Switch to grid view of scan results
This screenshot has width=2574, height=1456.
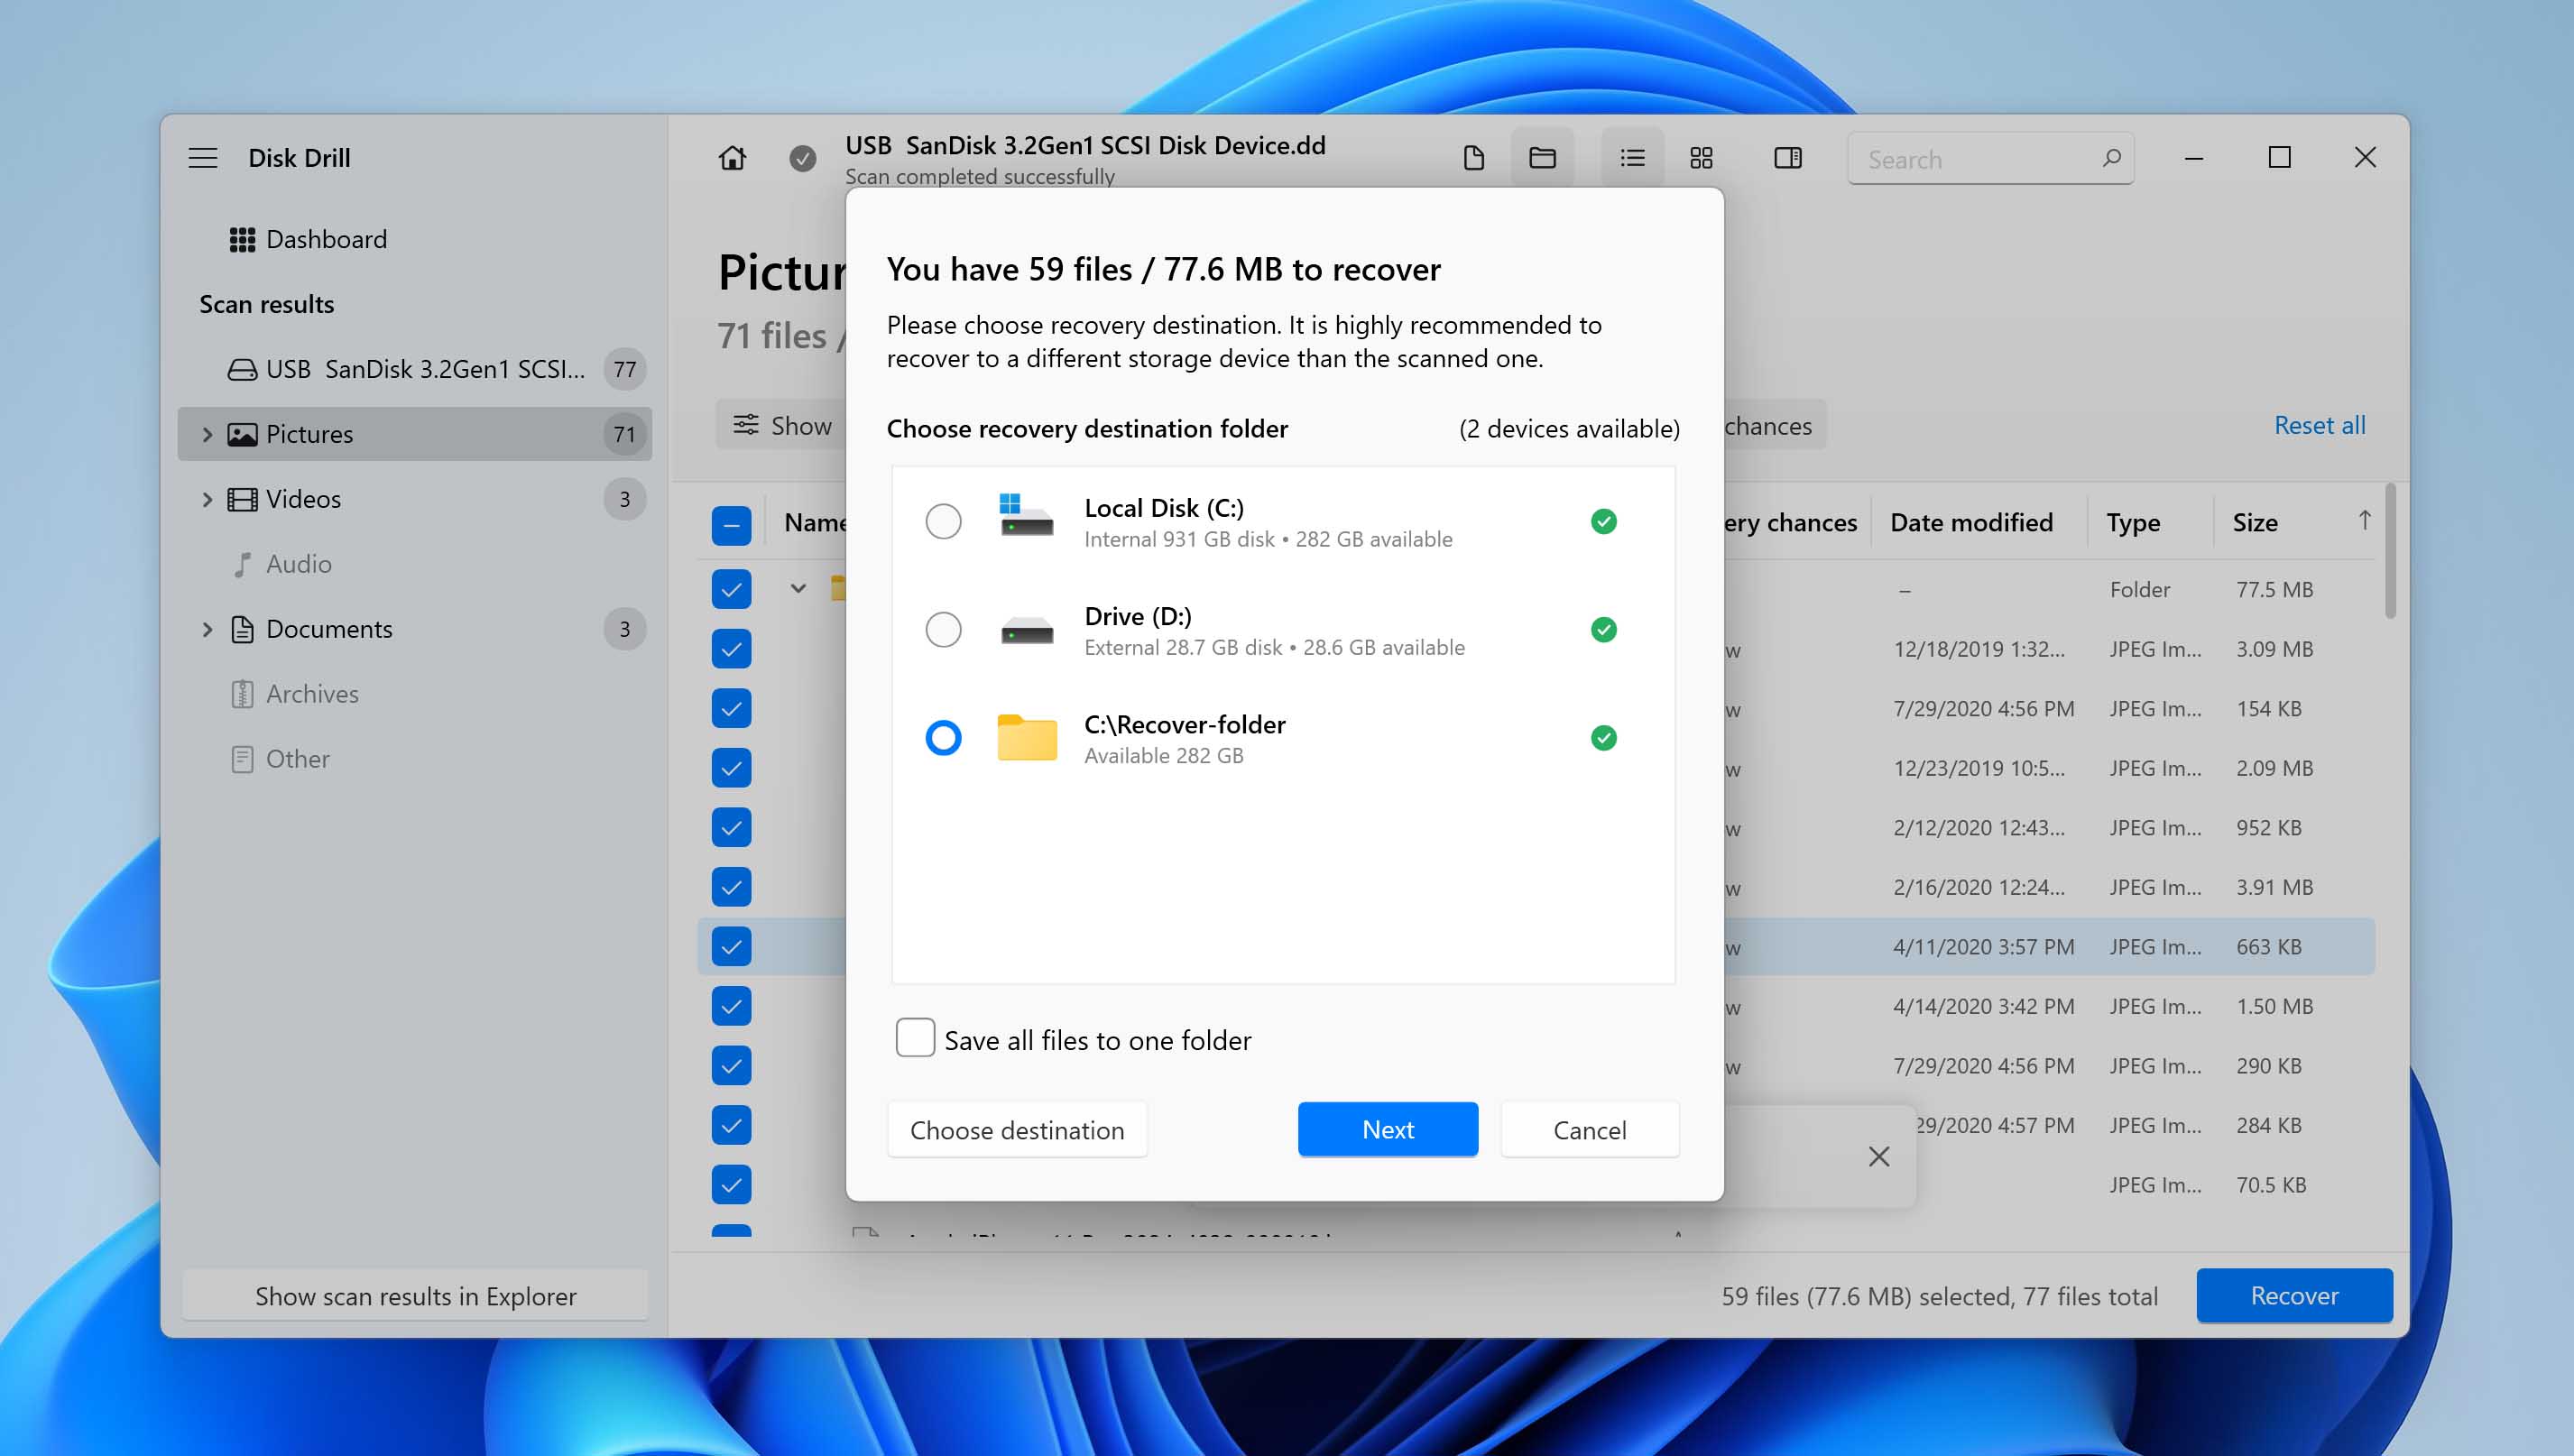[1700, 158]
